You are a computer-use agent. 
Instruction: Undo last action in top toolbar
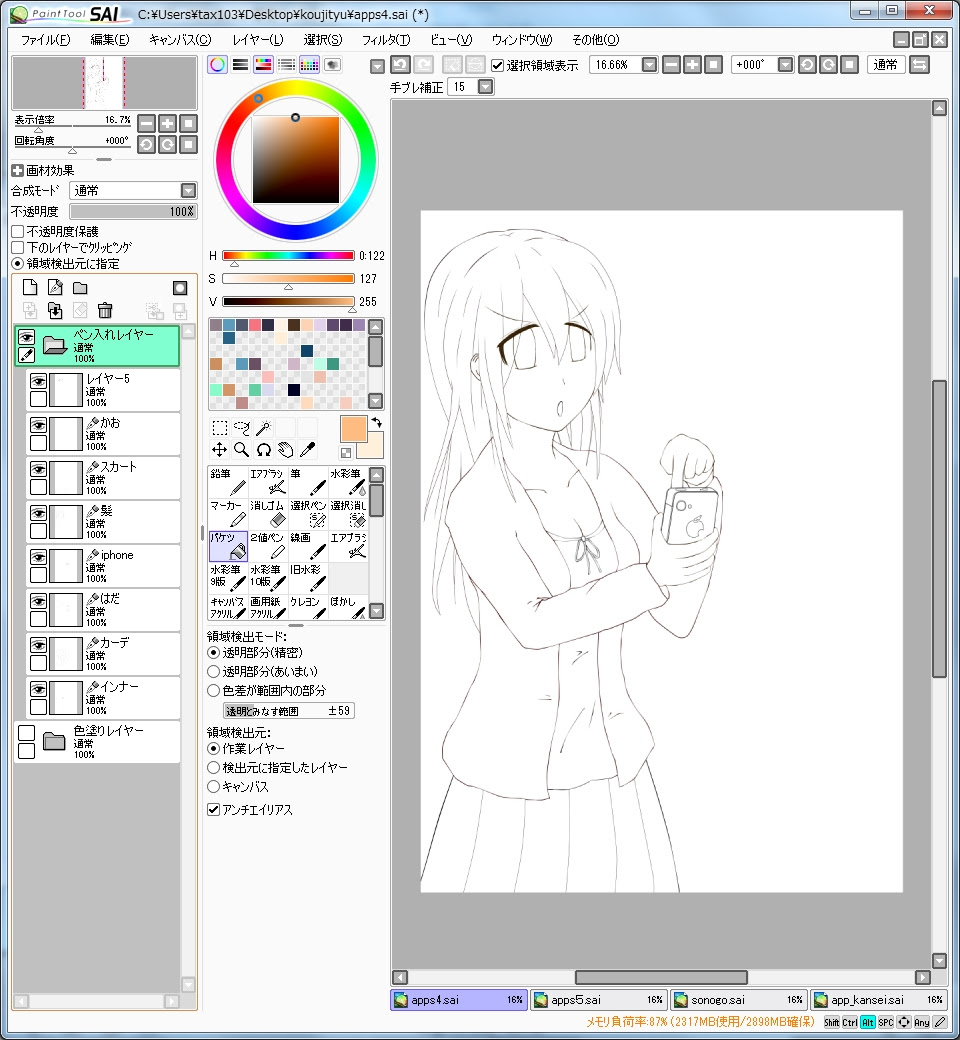click(400, 64)
